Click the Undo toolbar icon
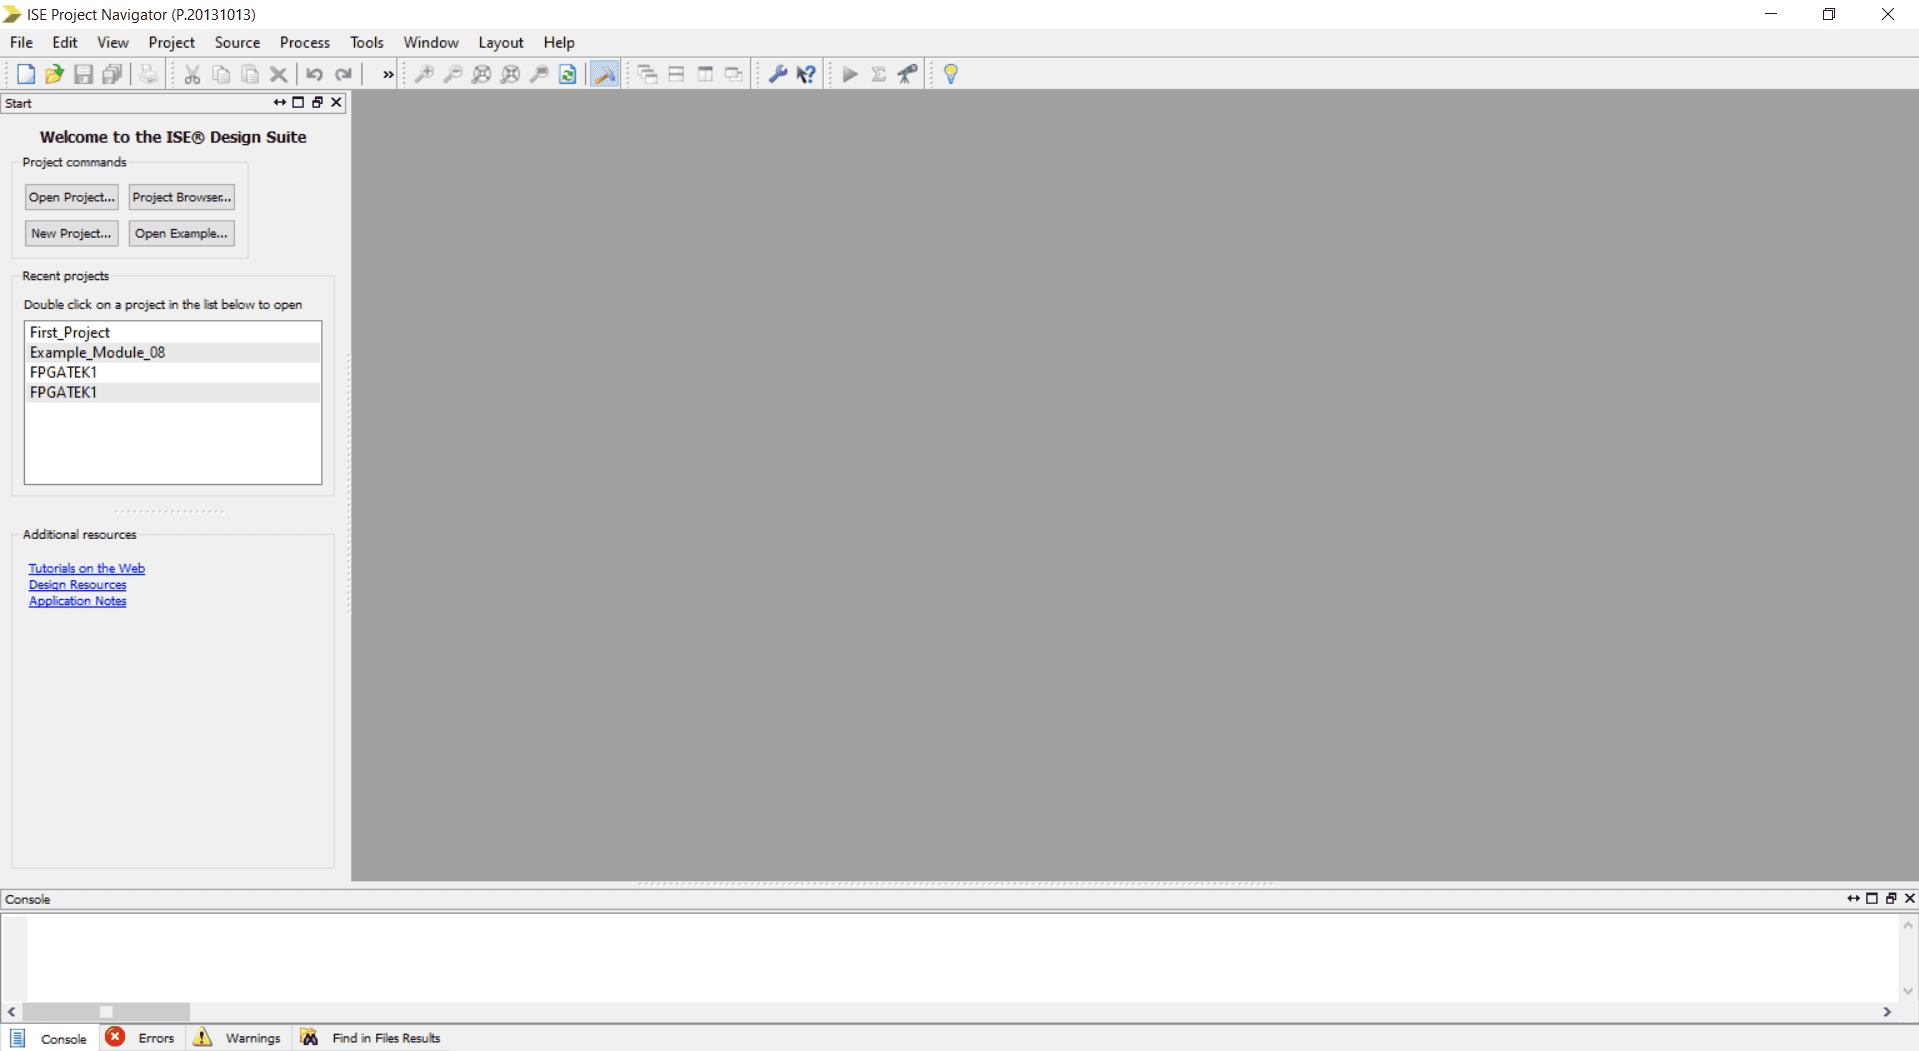The image size is (1919, 1051). click(x=314, y=73)
